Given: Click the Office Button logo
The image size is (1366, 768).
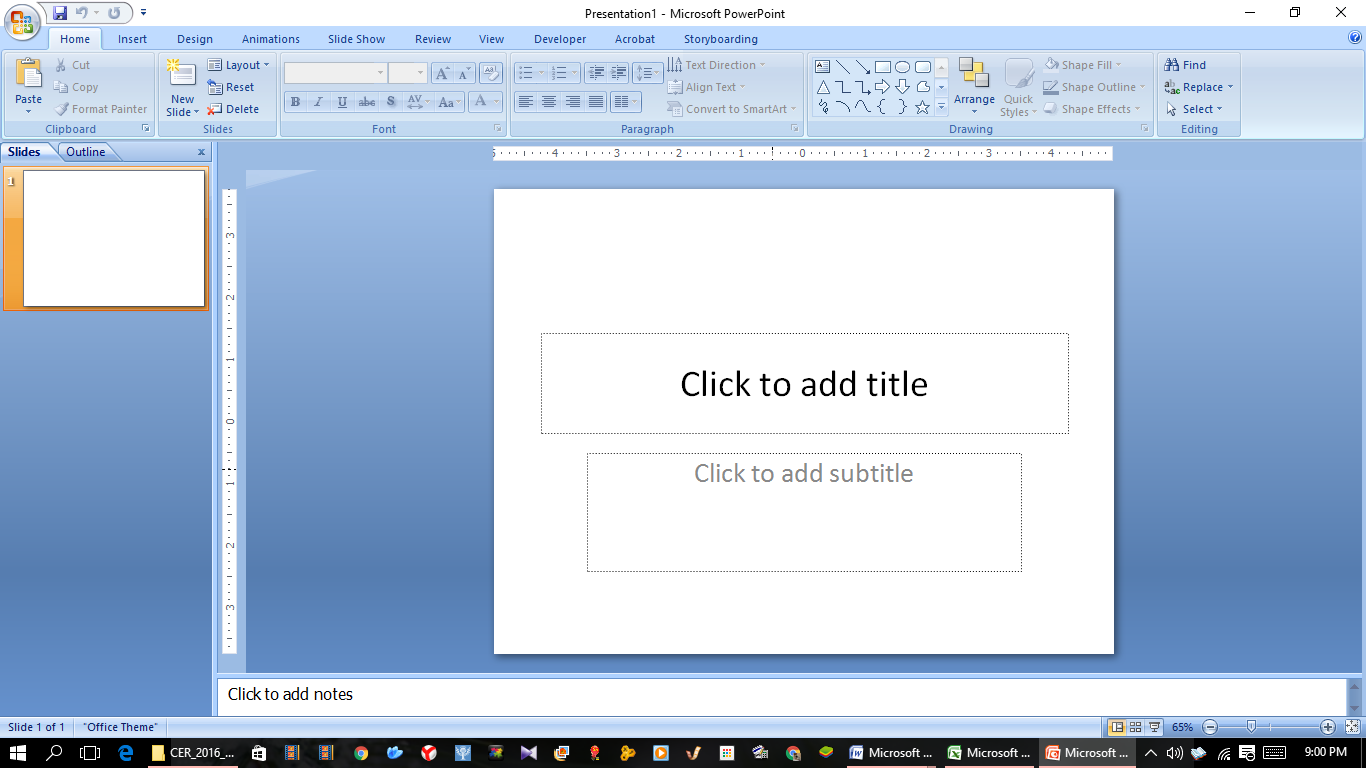Looking at the screenshot, I should pyautogui.click(x=22, y=20).
